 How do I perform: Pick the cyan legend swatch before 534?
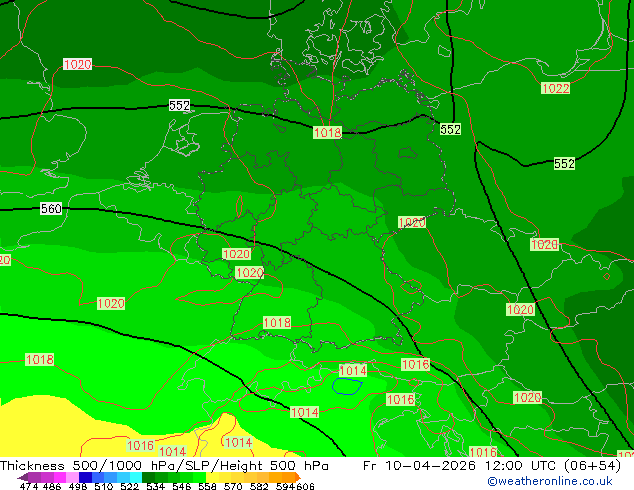136,477
